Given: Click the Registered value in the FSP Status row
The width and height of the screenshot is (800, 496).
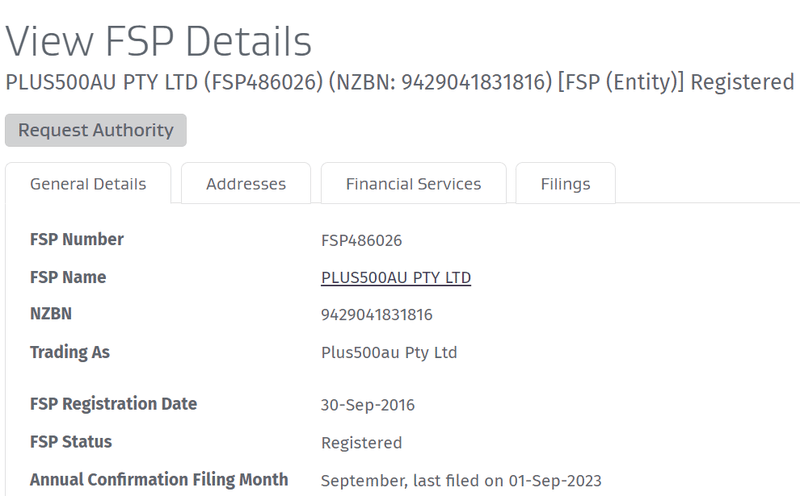Looking at the screenshot, I should 361,443.
